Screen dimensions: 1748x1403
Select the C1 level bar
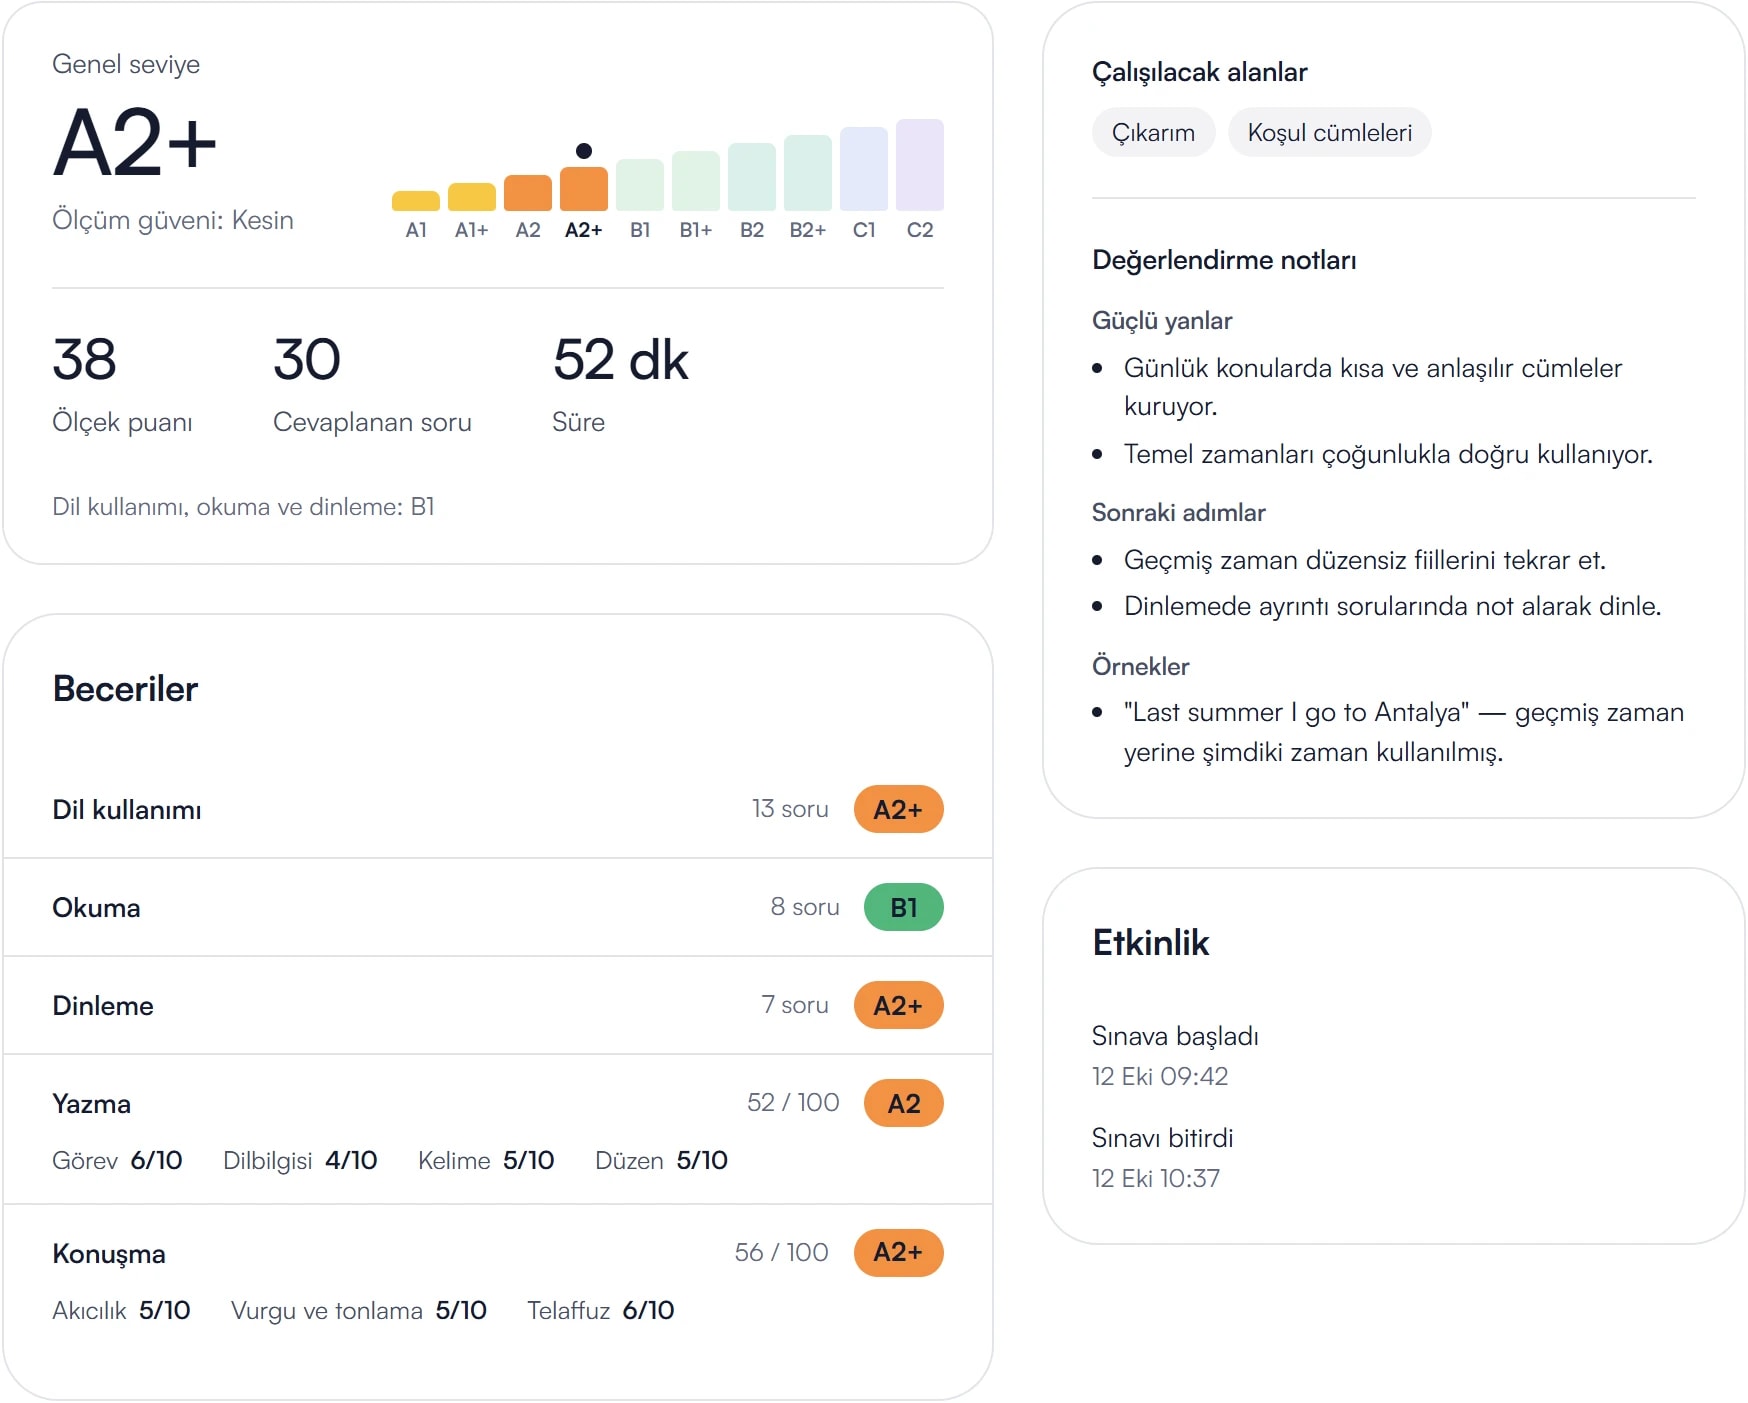coord(864,168)
